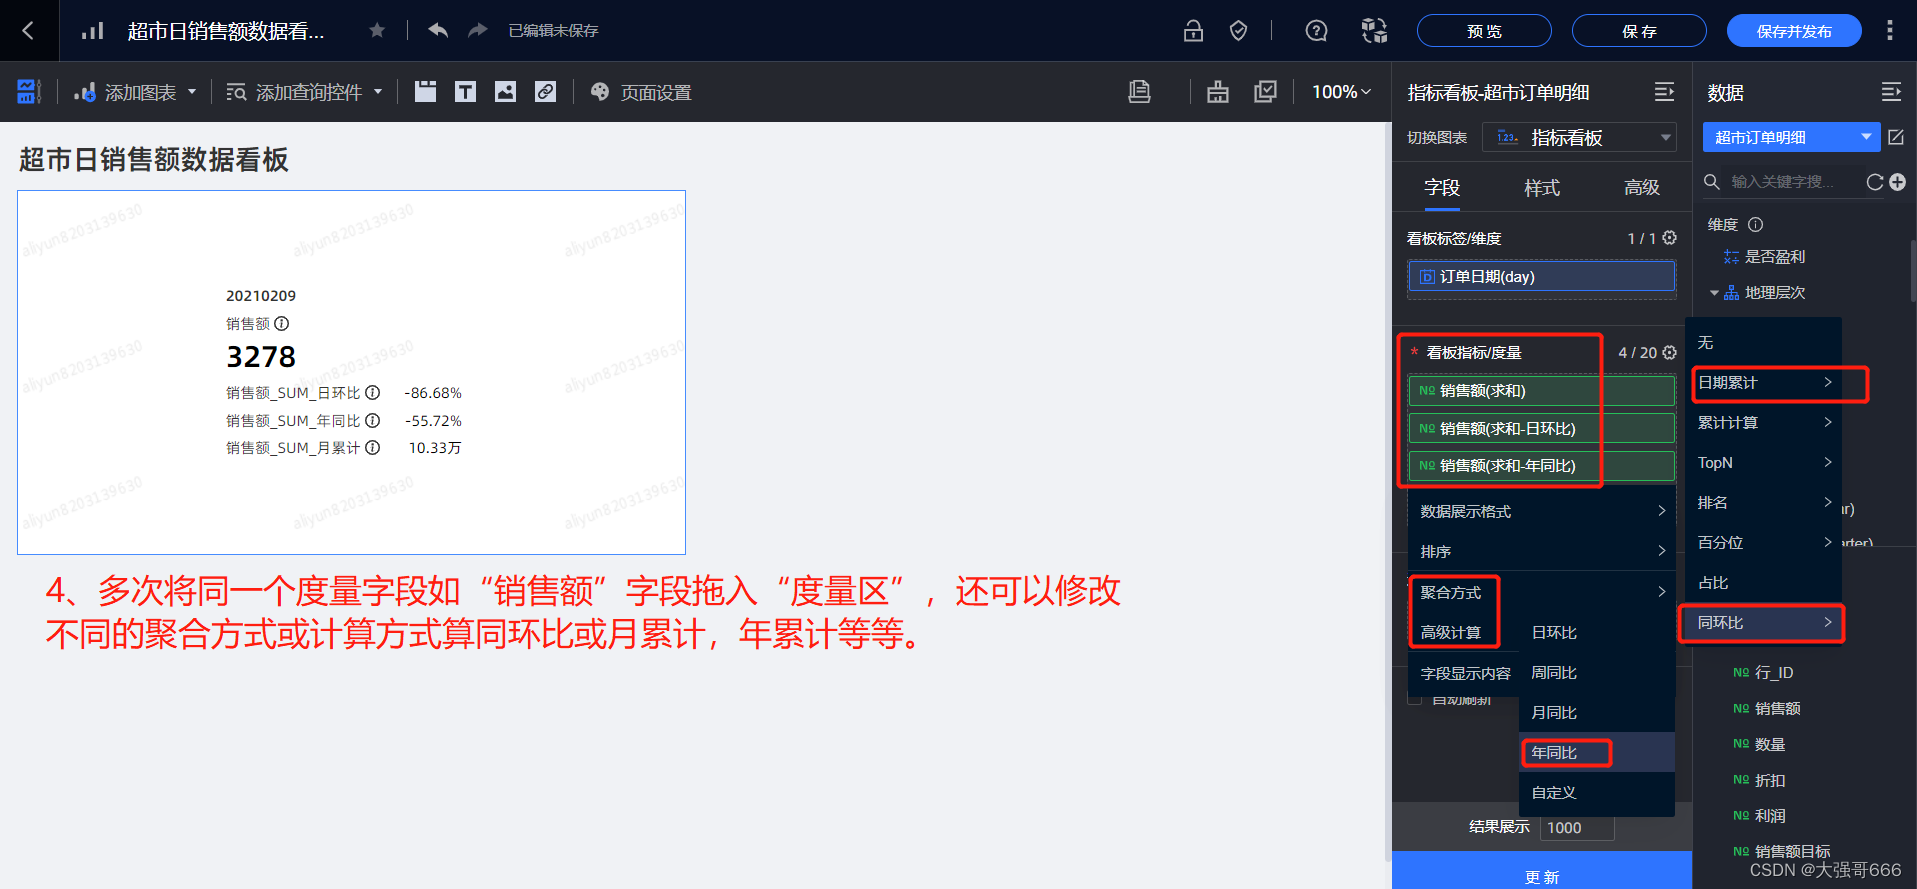Open the 超市订单明细 dataset dropdown

[x=1792, y=137]
